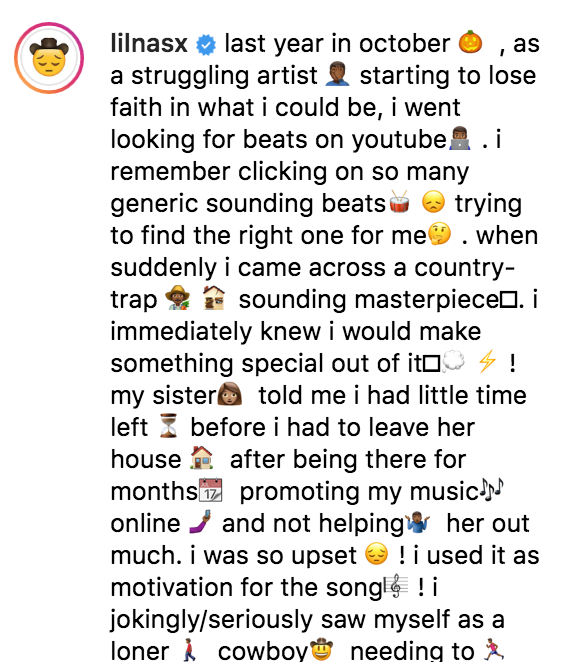Click the lightning bolt emoji
This screenshot has width=580, height=666.
pyautogui.click(x=487, y=362)
